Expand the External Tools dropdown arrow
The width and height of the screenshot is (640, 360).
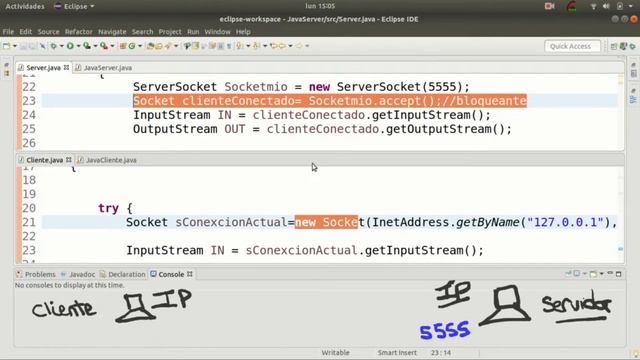pos(112,46)
